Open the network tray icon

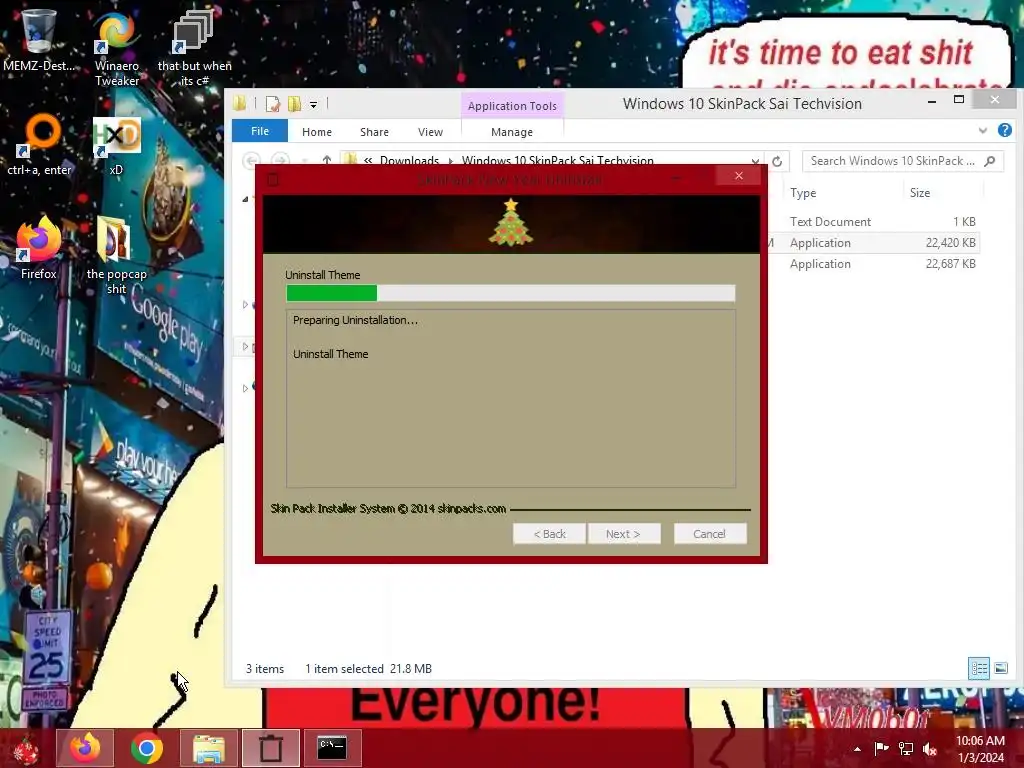pyautogui.click(x=906, y=749)
